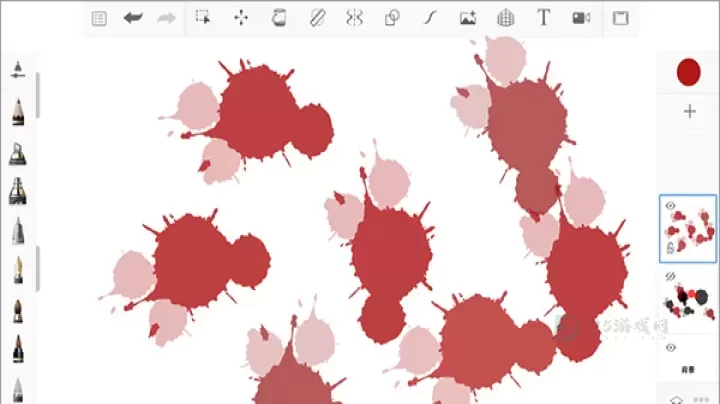Toggle background layer visibility eye
The image size is (720, 404).
click(671, 348)
